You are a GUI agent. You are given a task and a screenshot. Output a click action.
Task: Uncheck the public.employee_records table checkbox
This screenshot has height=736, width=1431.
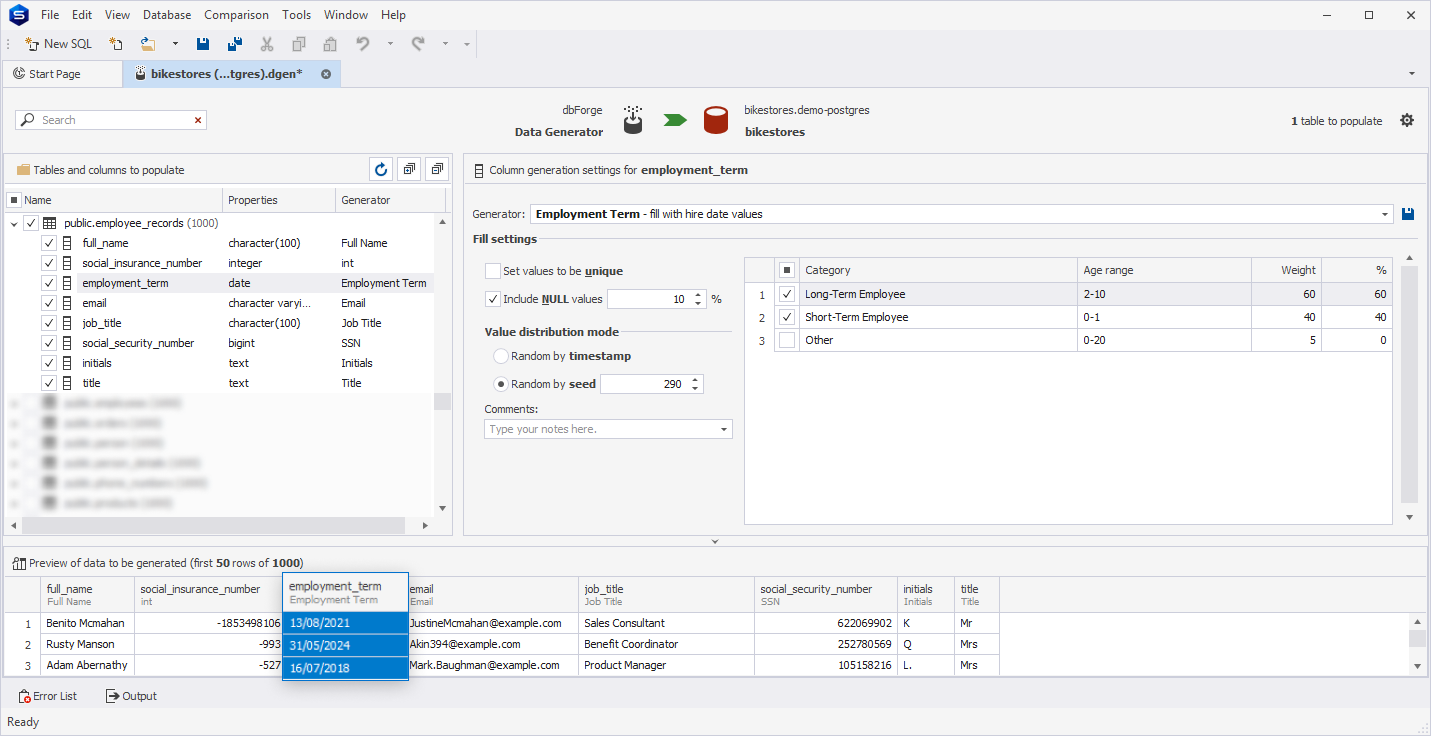31,223
